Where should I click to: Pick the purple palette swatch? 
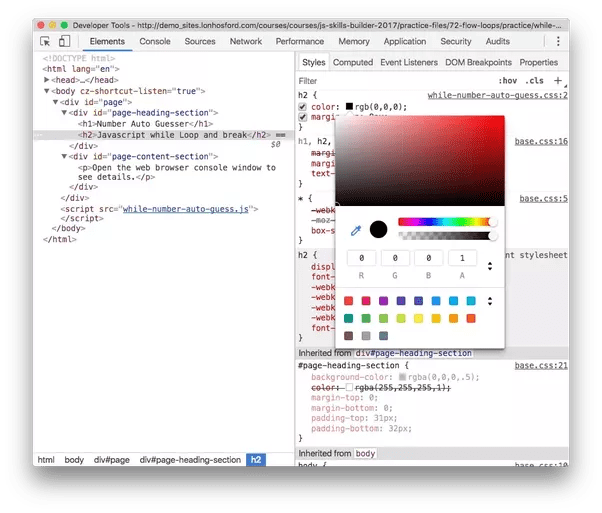tap(383, 301)
